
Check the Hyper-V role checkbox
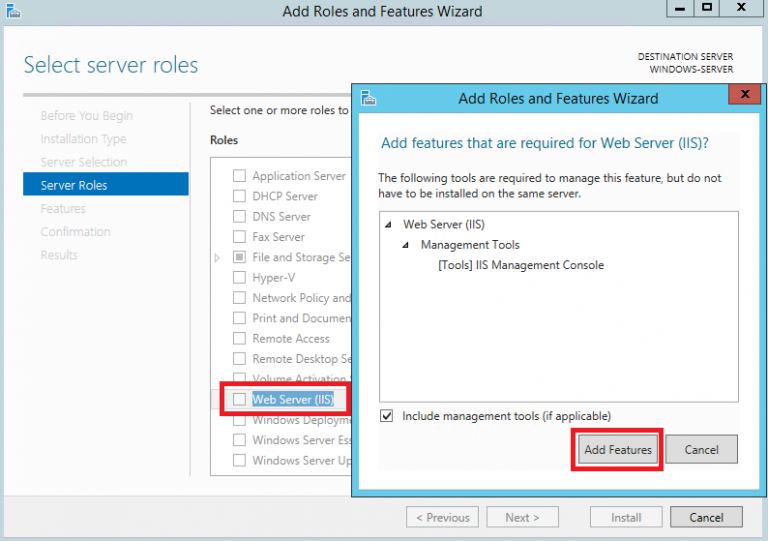[239, 278]
